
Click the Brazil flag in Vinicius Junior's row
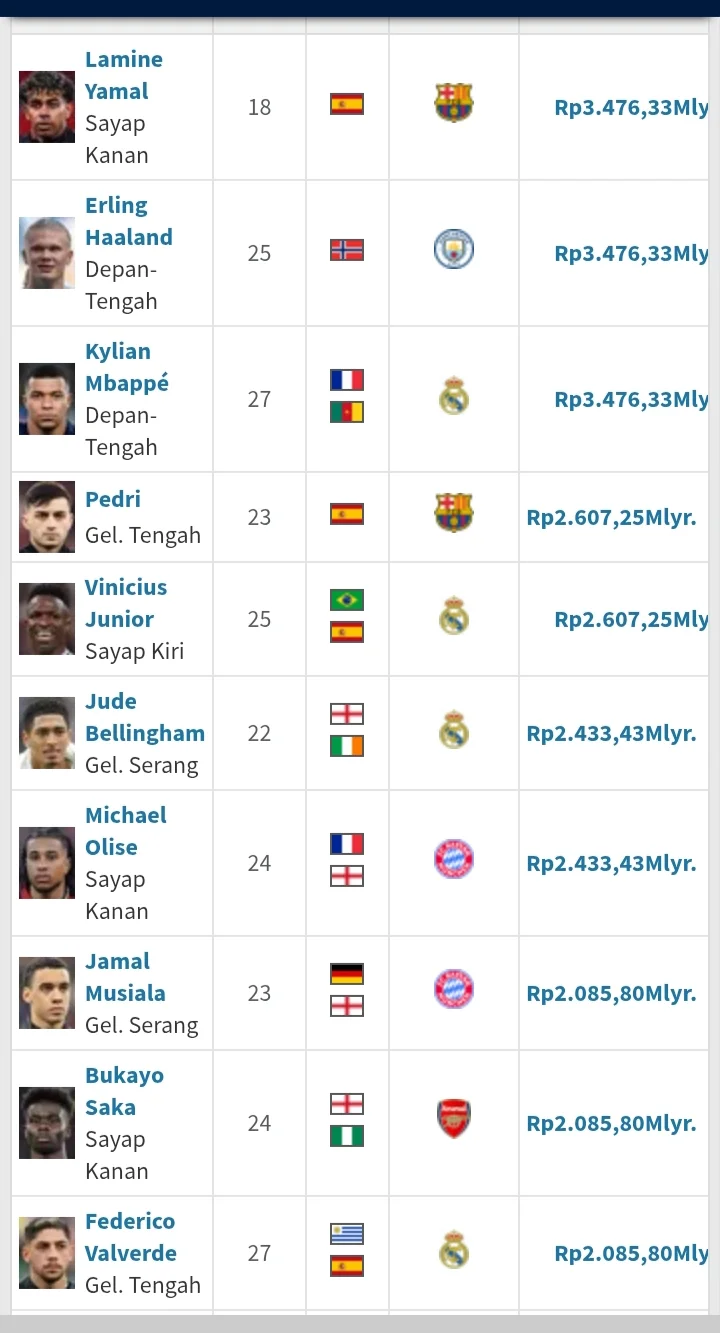pos(347,600)
